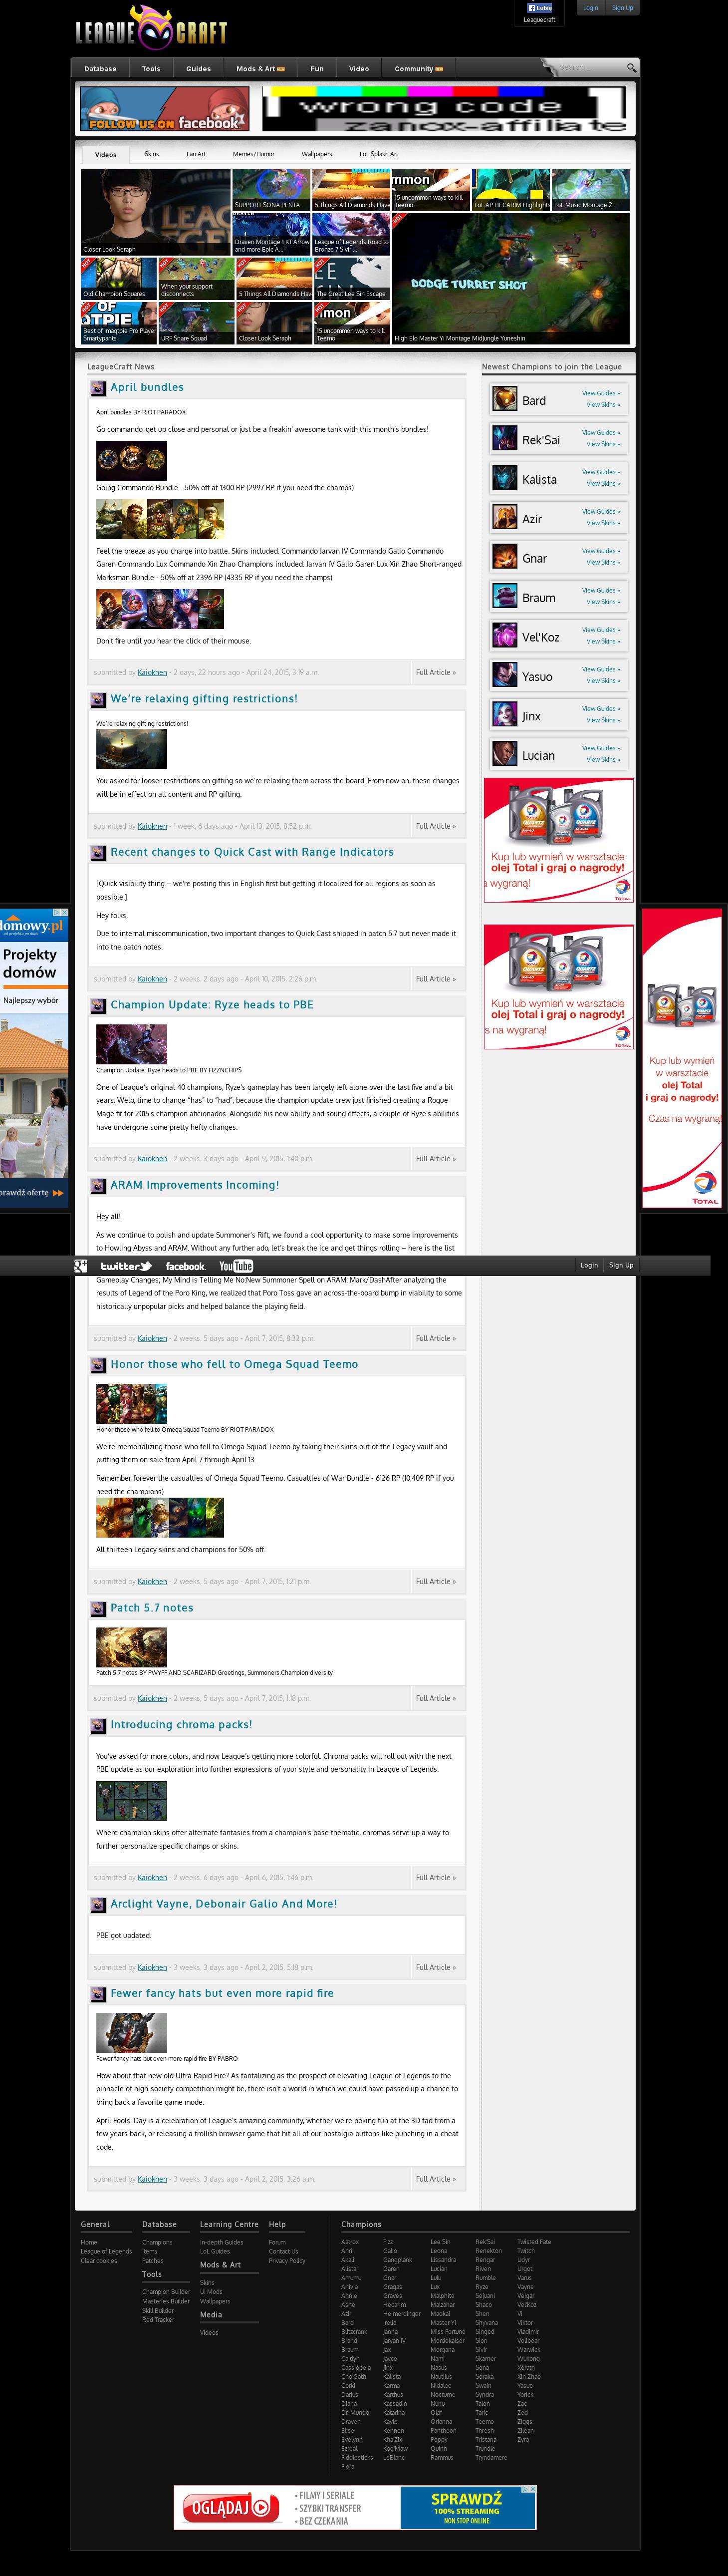This screenshot has width=728, height=2576.
Task: Open the Community navigation menu
Action: [x=418, y=69]
